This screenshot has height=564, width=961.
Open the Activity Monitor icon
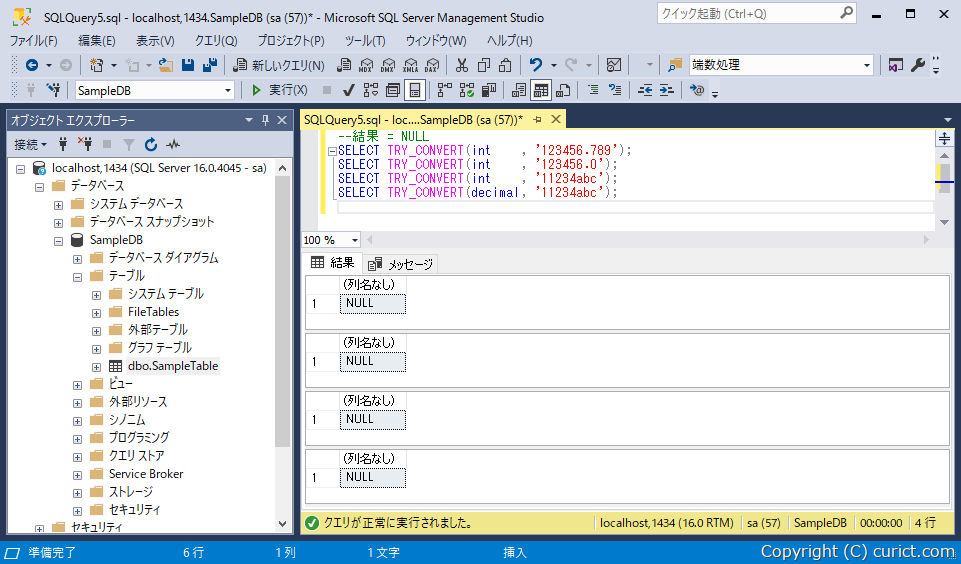click(613, 65)
